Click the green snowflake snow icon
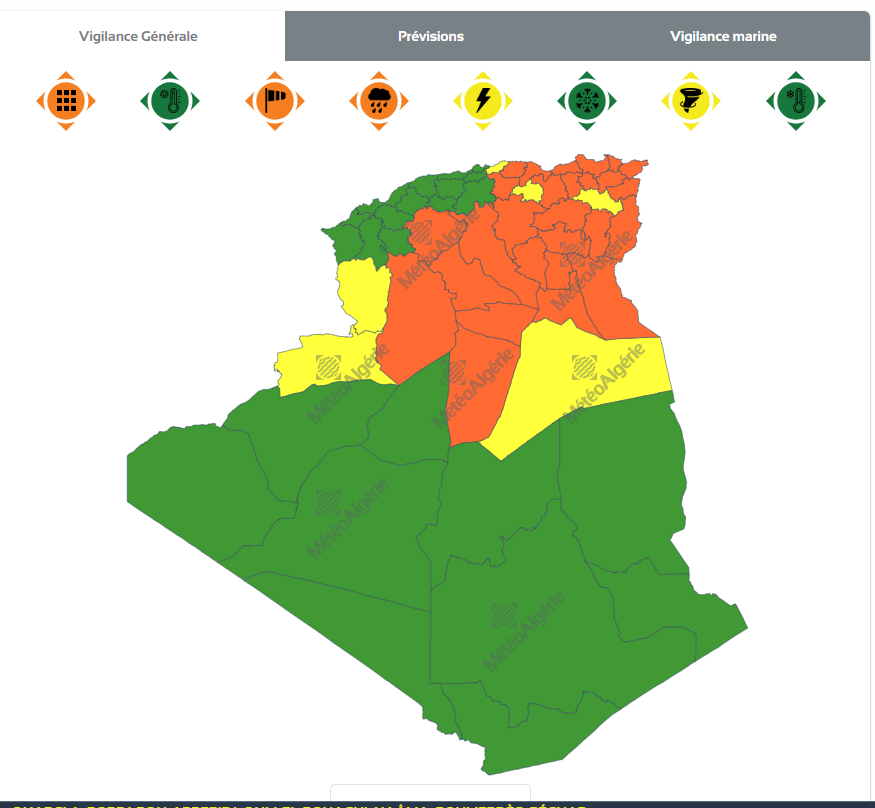Image resolution: width=875 pixels, height=808 pixels. [x=587, y=100]
